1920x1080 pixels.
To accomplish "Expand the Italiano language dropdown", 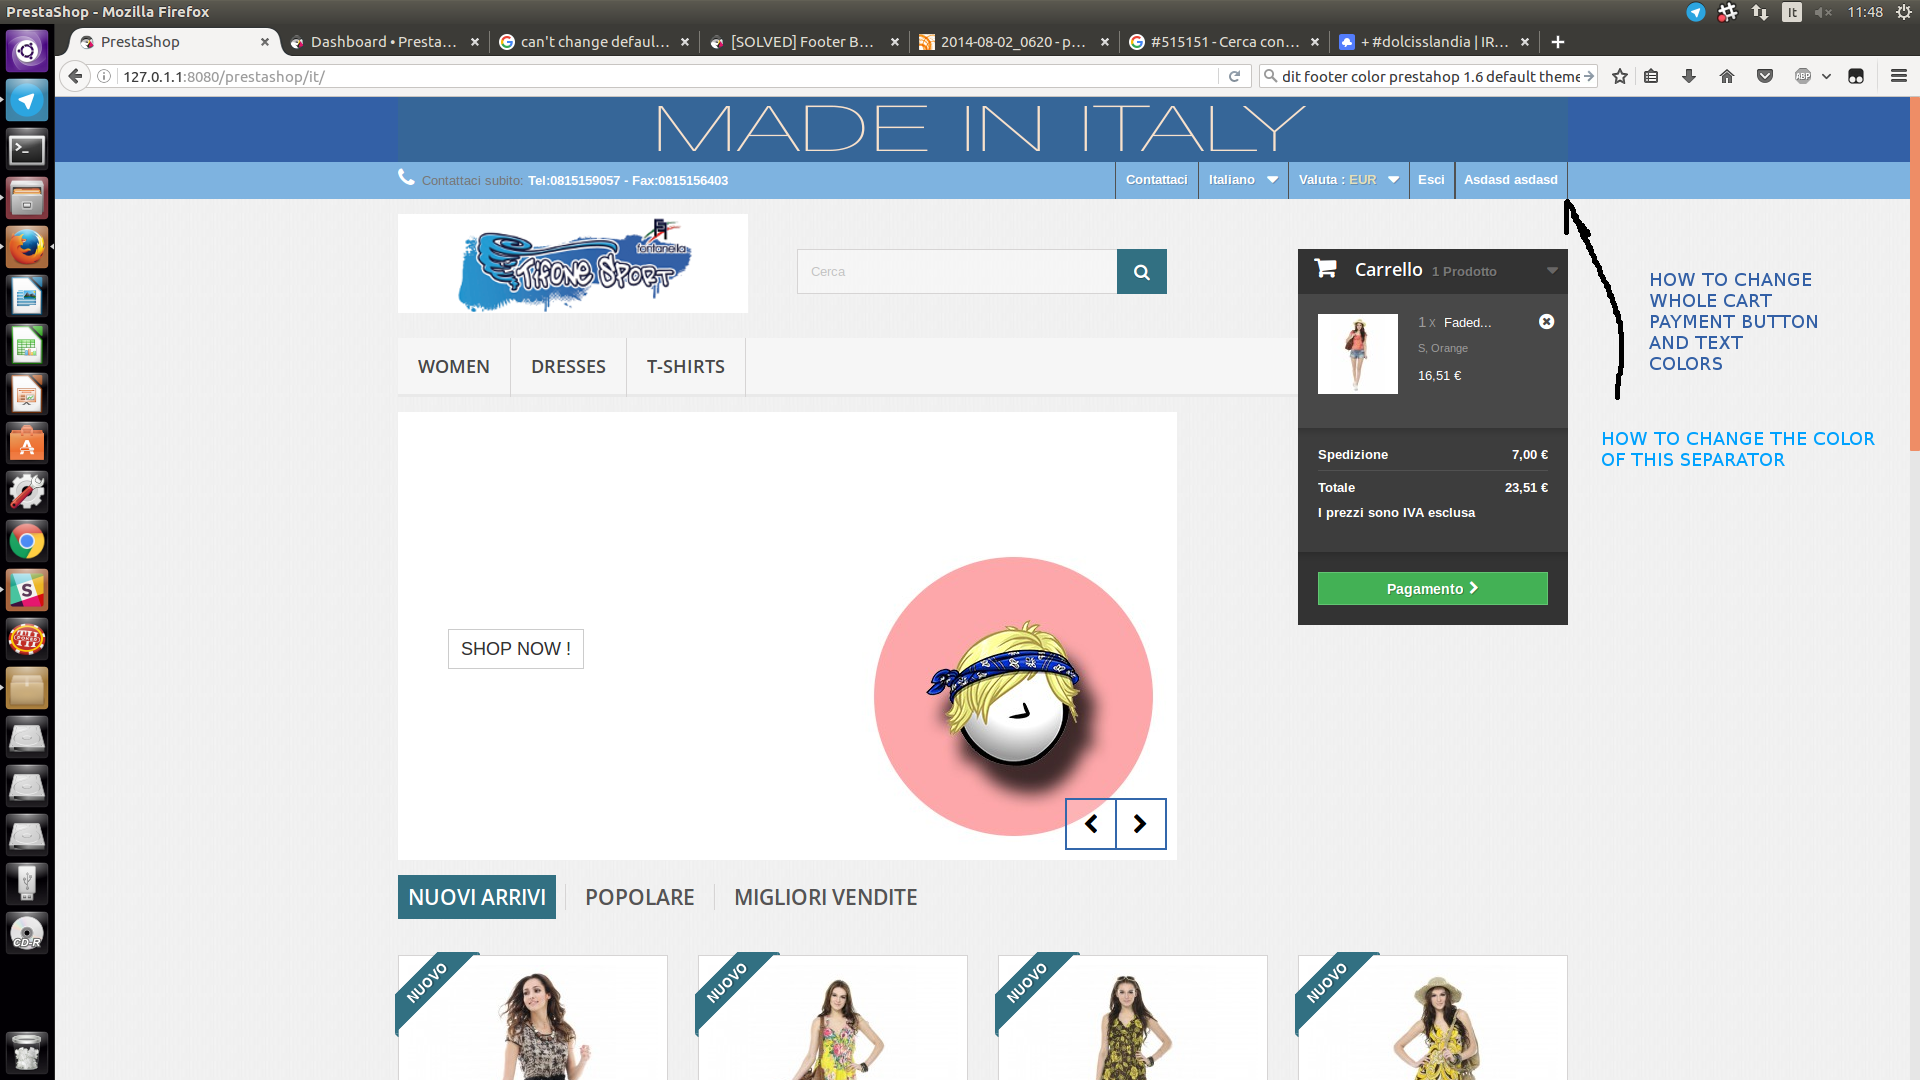I will point(1243,180).
